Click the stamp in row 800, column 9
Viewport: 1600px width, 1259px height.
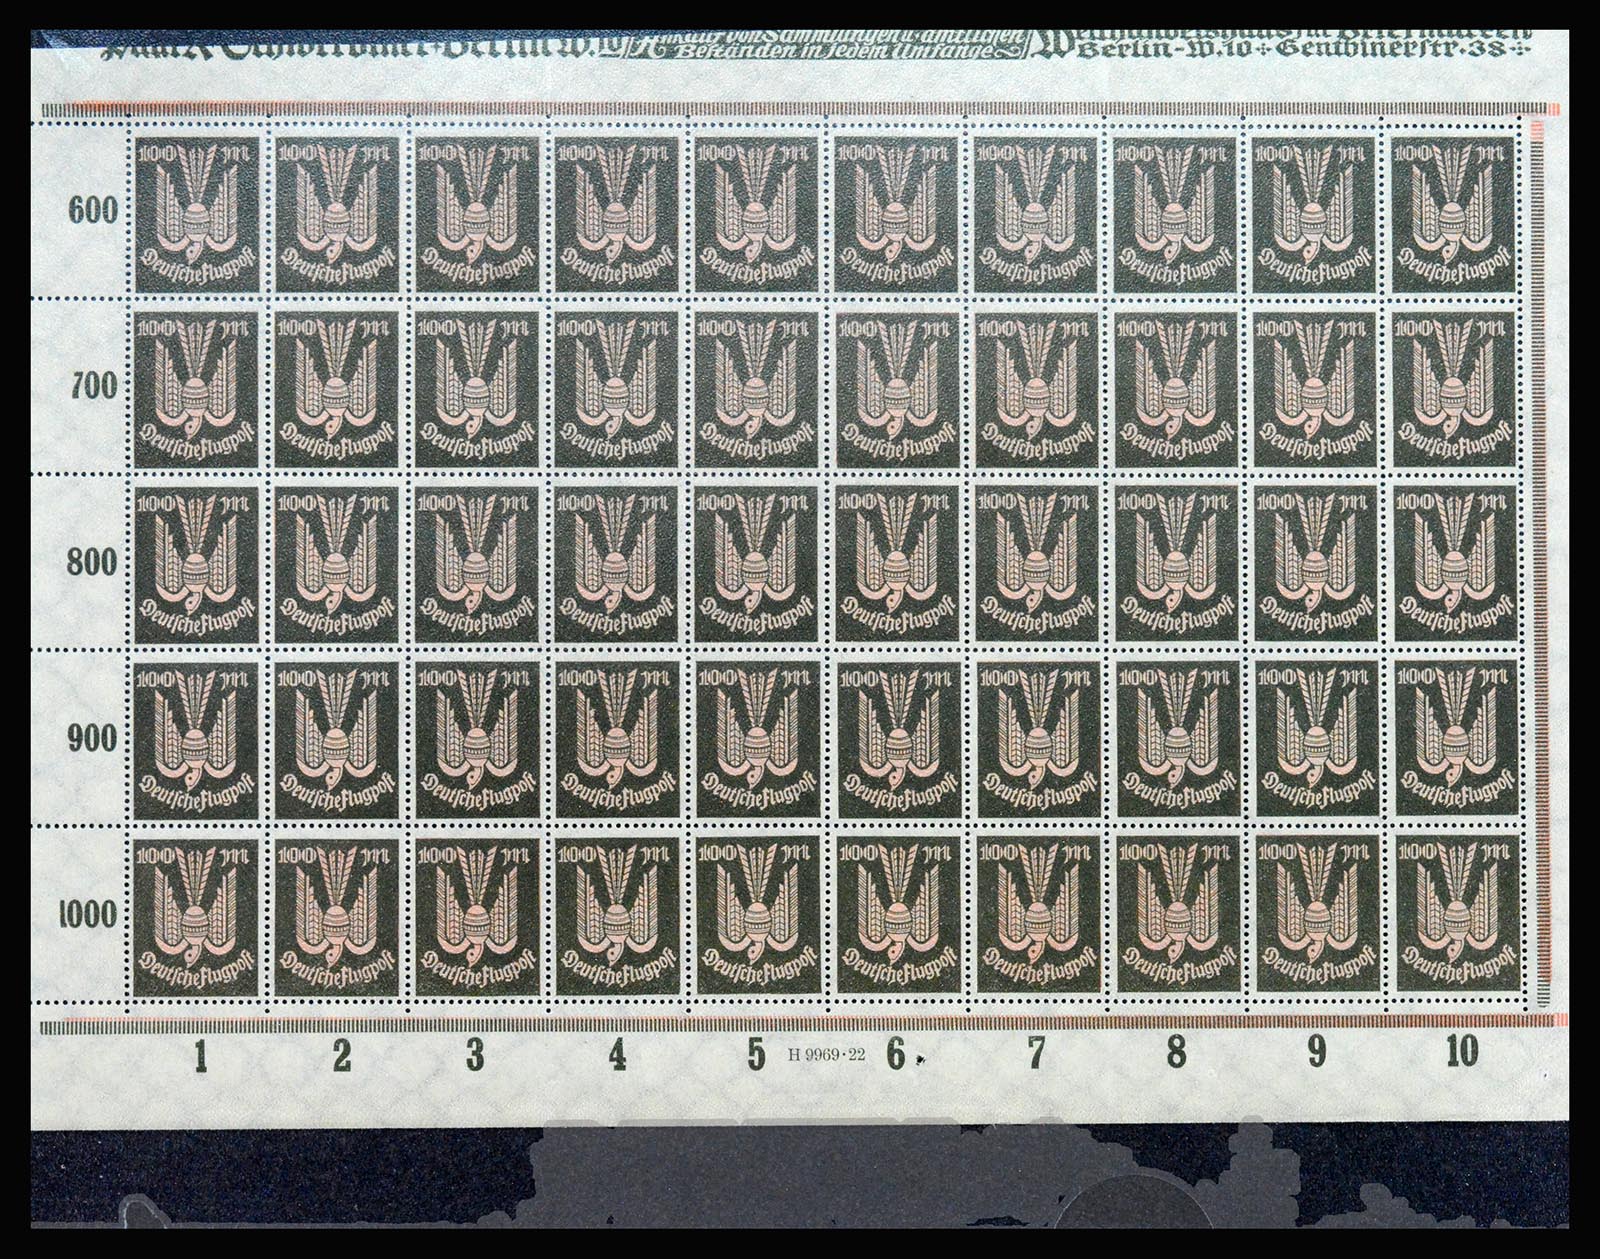pos(1315,562)
